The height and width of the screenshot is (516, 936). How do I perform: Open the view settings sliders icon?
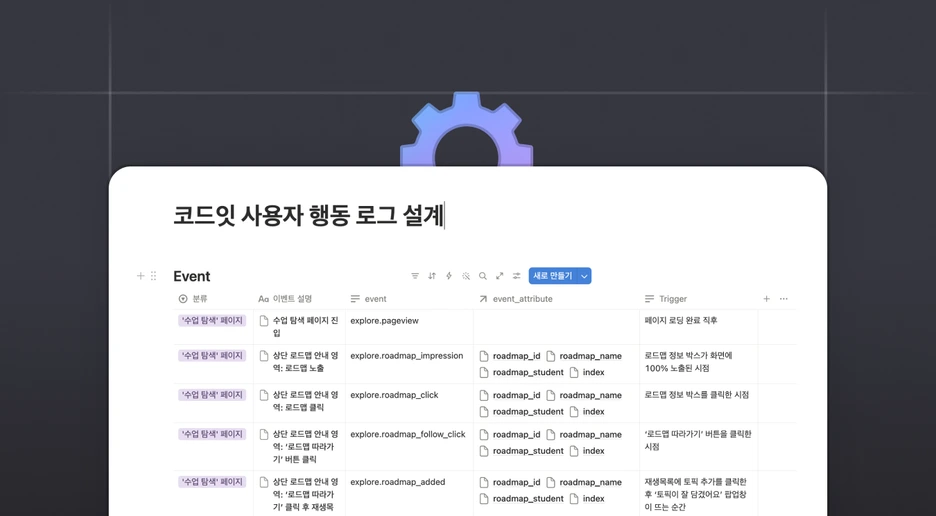516,276
